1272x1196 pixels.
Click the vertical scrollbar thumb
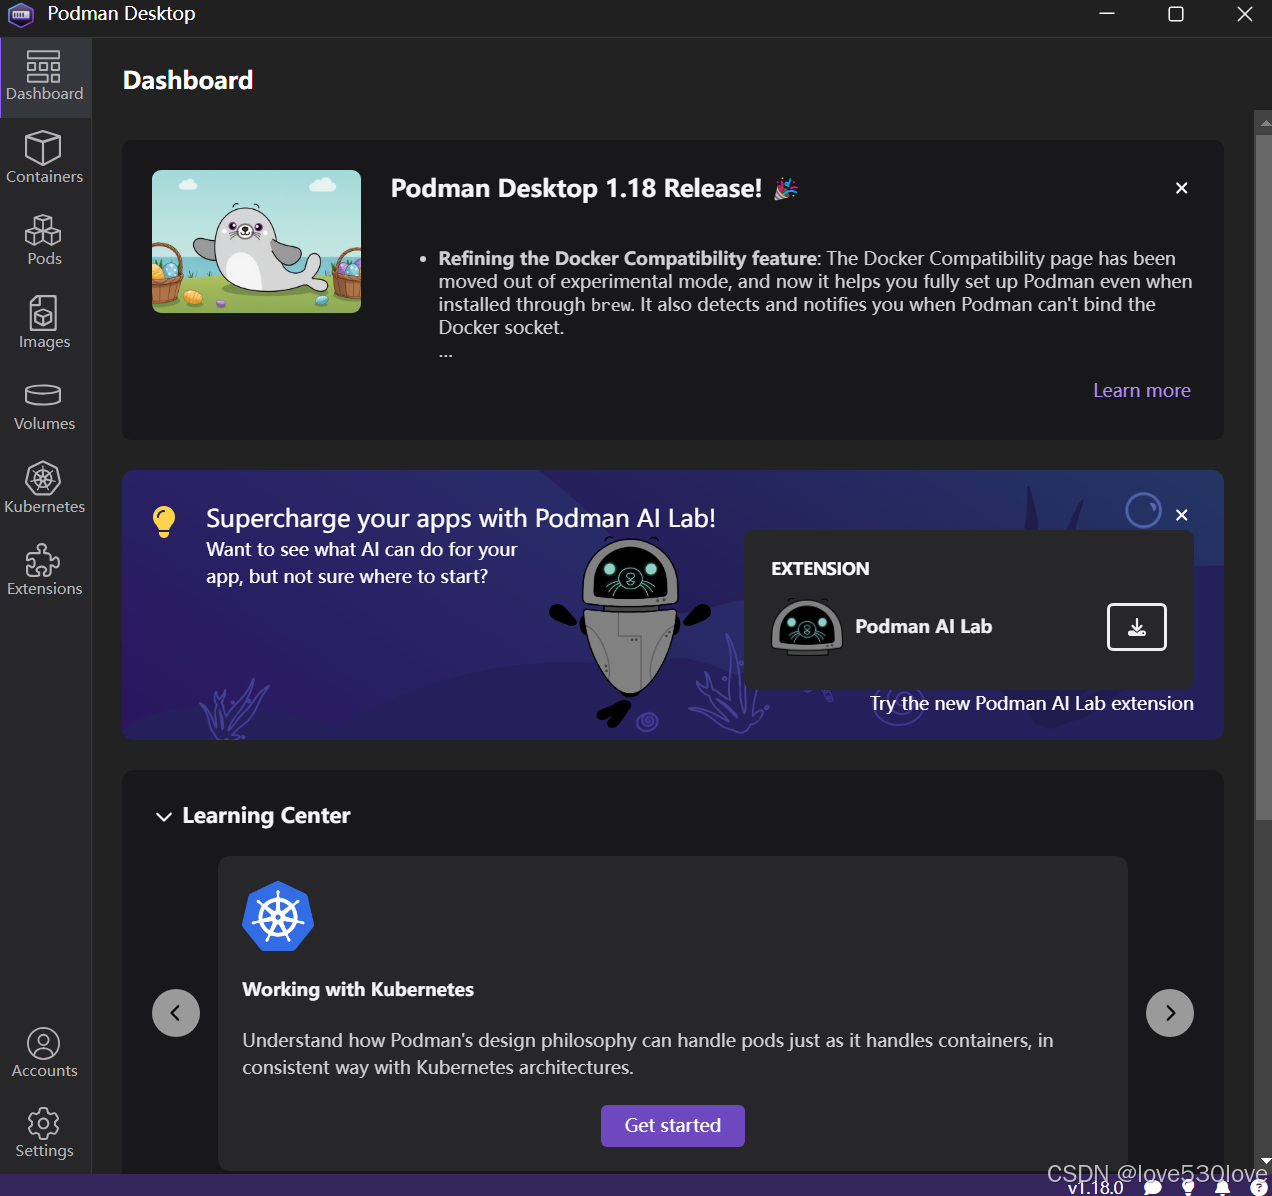(1264, 476)
